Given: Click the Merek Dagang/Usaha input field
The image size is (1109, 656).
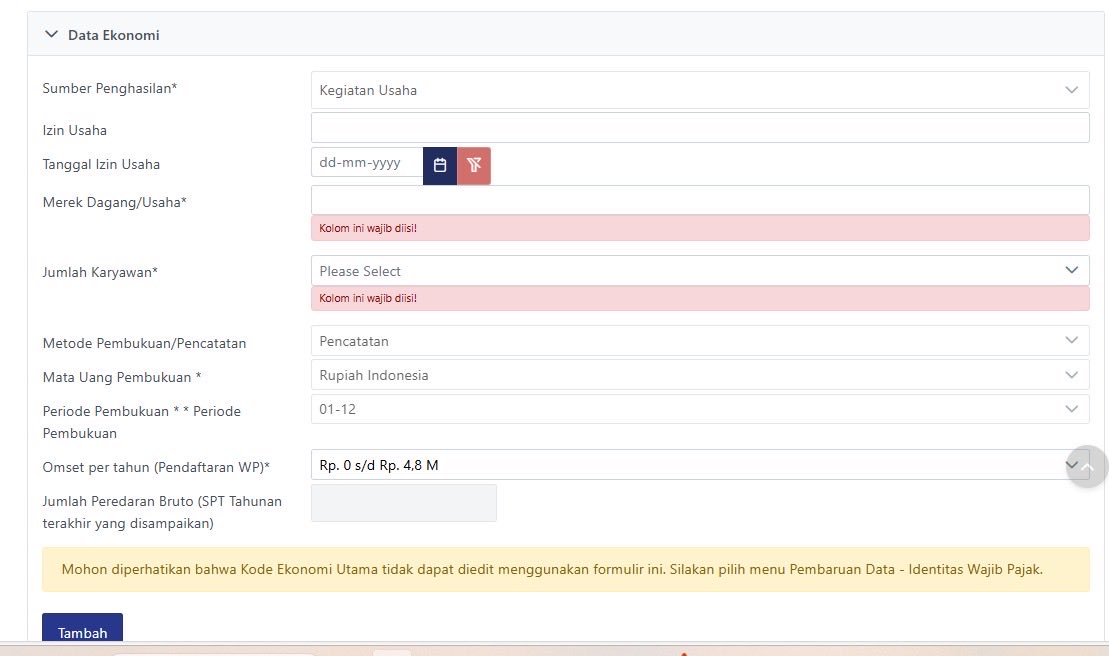Looking at the screenshot, I should point(699,200).
